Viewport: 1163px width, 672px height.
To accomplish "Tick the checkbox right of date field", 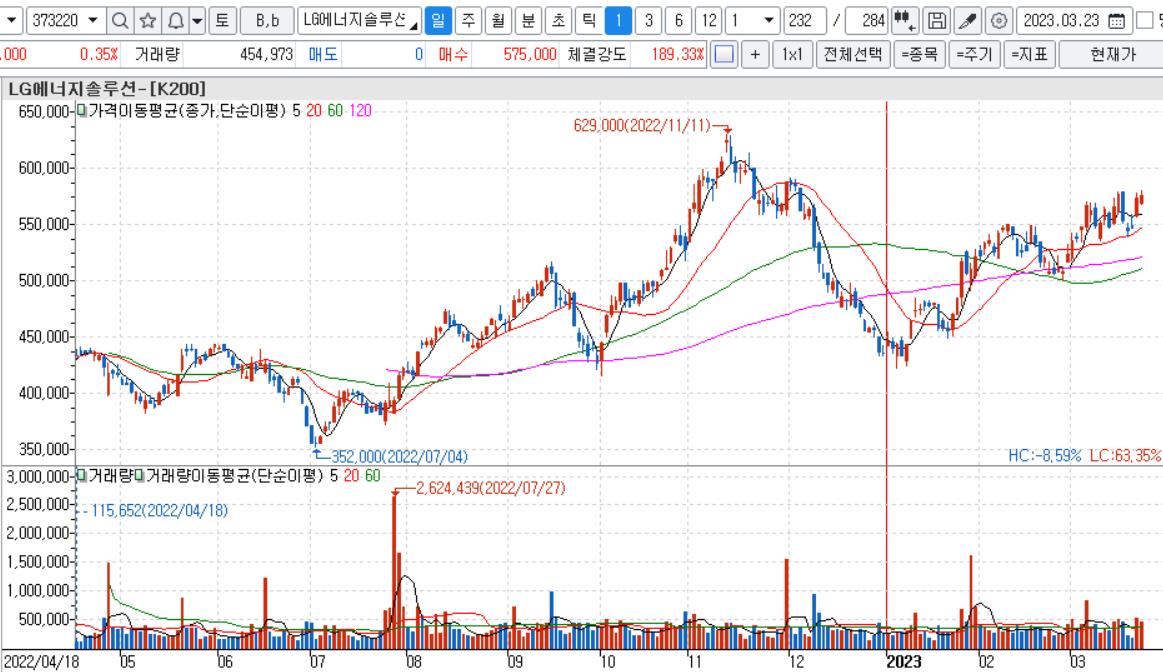I will 1145,21.
